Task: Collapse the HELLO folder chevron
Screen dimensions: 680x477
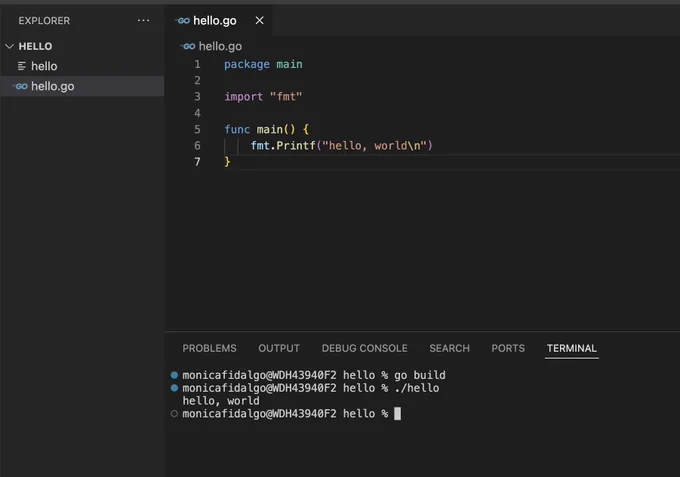Action: tap(10, 46)
